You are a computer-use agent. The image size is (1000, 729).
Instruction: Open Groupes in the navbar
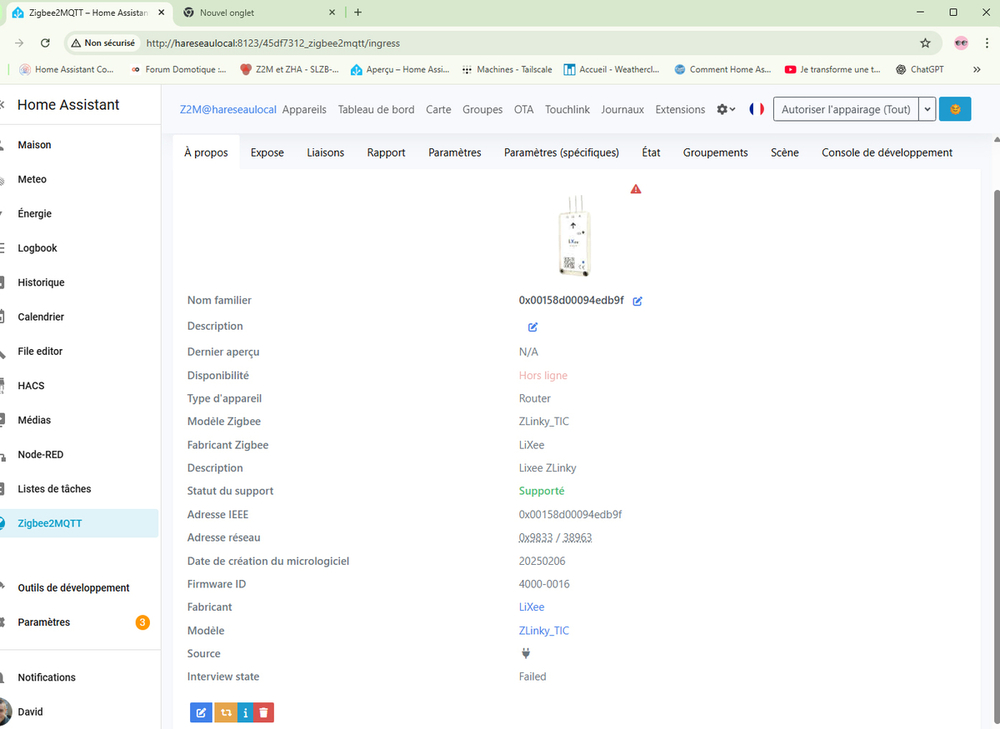coord(482,109)
